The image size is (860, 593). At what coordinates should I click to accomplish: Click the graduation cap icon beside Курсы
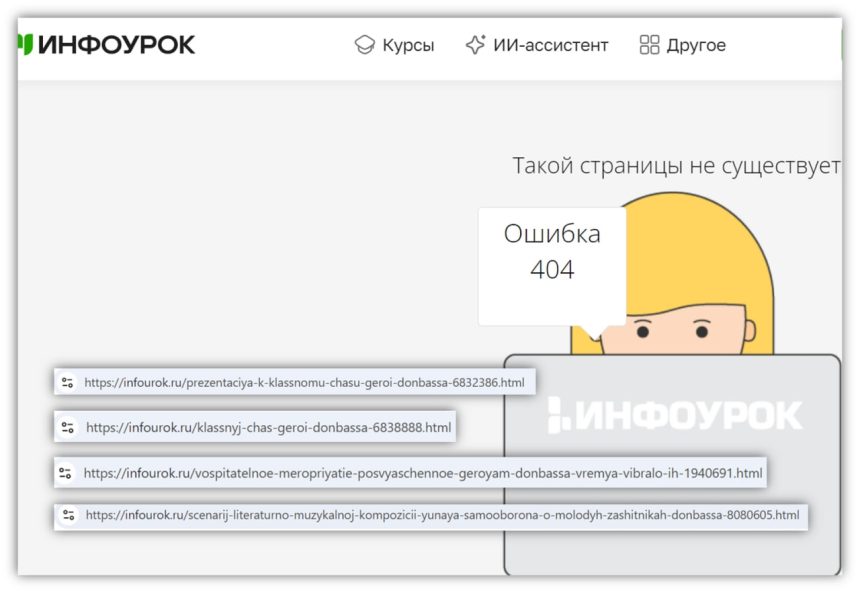[x=364, y=44]
